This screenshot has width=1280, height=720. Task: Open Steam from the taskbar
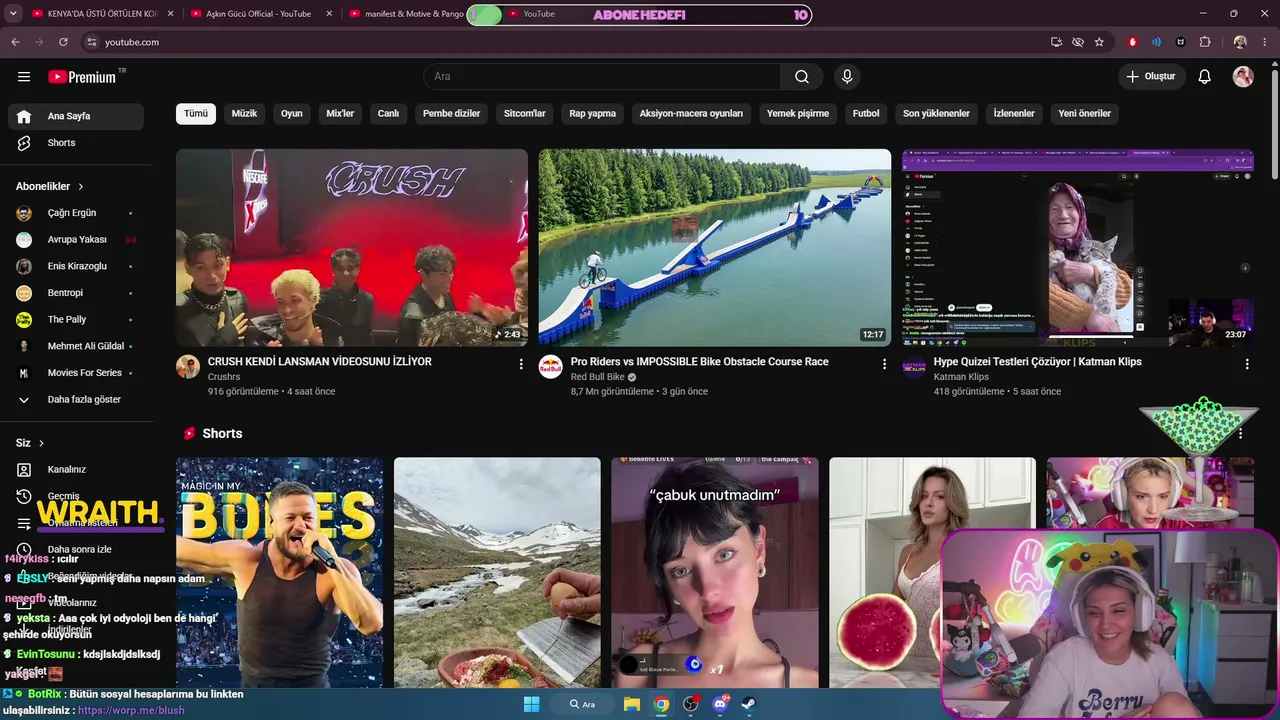tap(749, 704)
